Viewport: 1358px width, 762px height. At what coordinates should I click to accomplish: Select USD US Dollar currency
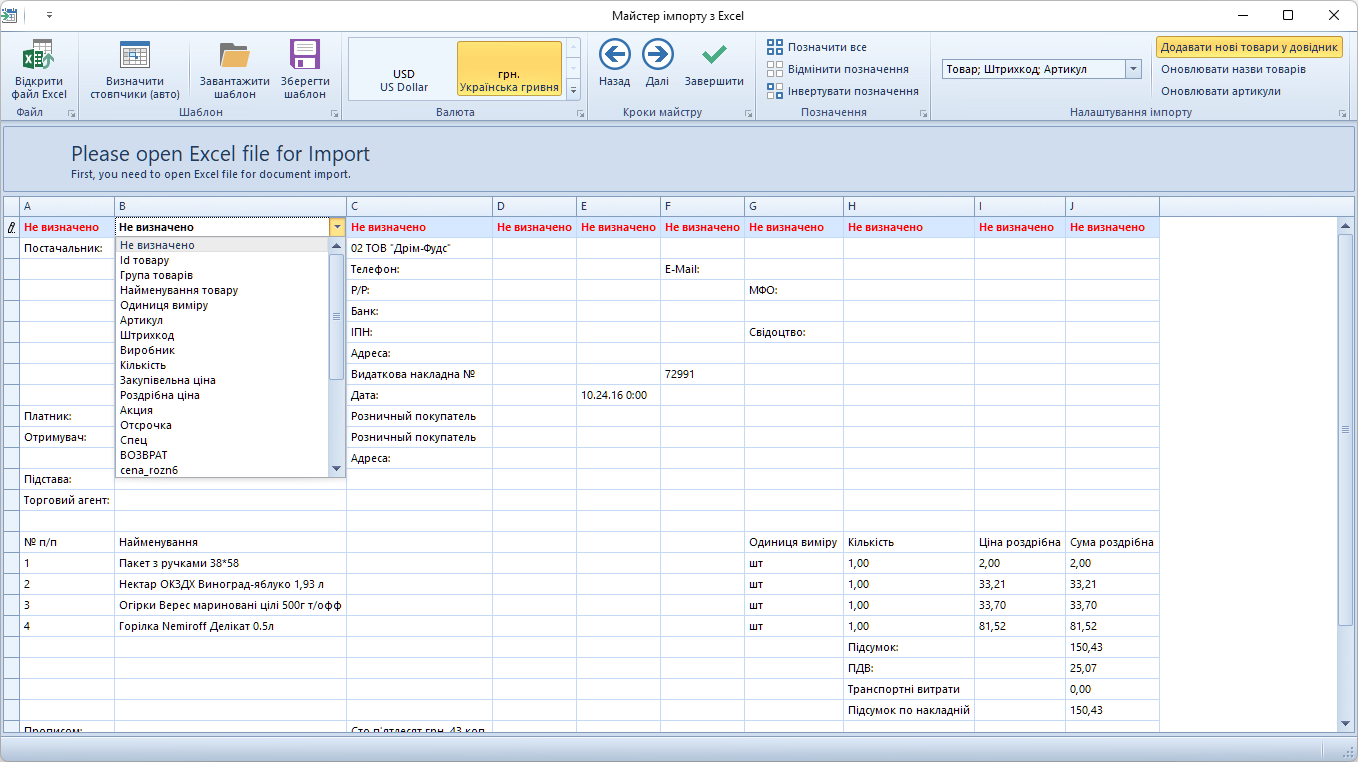404,80
